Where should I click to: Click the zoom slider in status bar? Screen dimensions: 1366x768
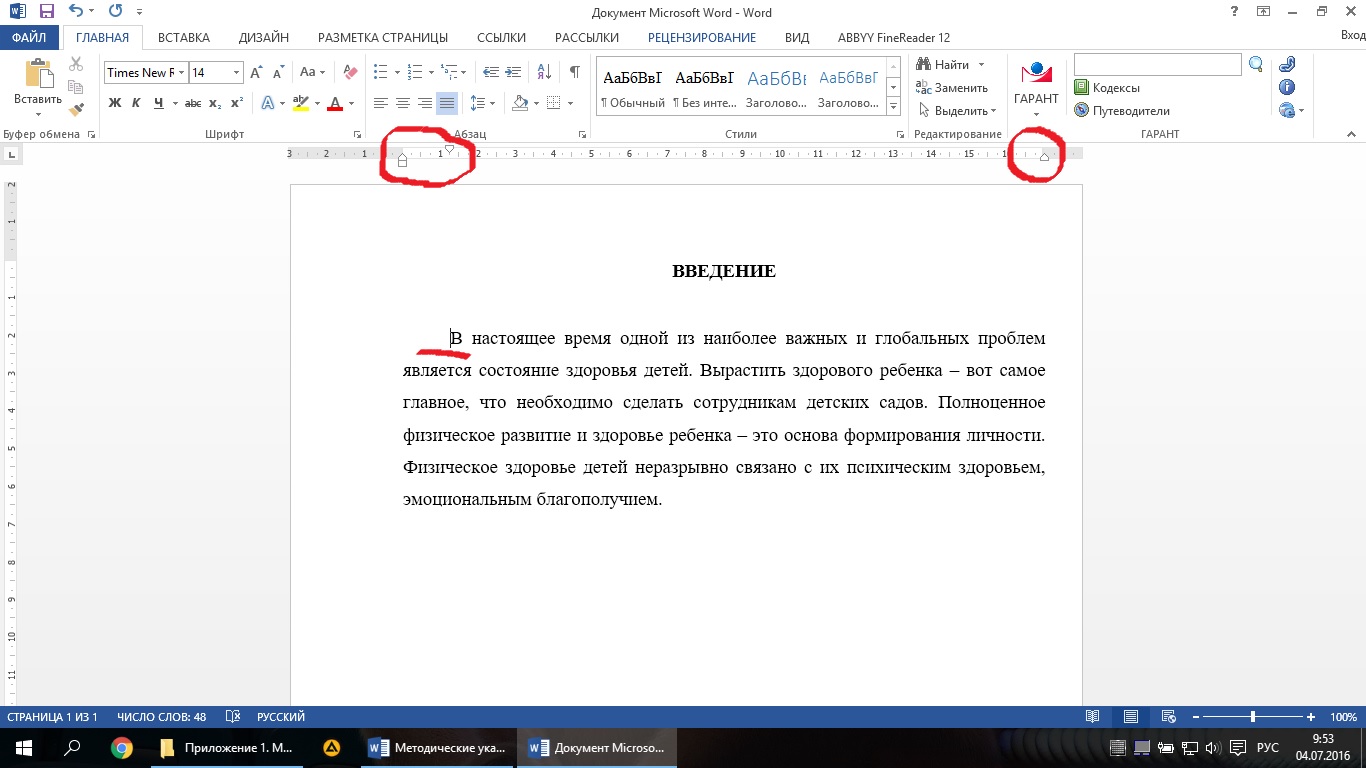1253,717
